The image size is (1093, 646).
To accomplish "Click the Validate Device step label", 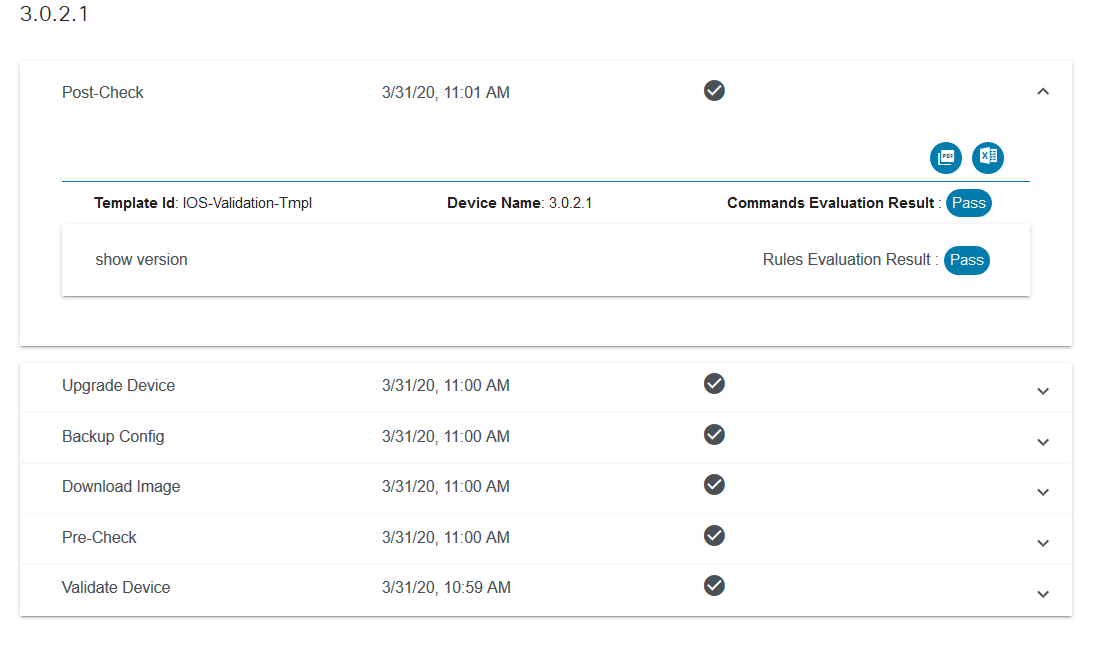I will (x=116, y=588).
